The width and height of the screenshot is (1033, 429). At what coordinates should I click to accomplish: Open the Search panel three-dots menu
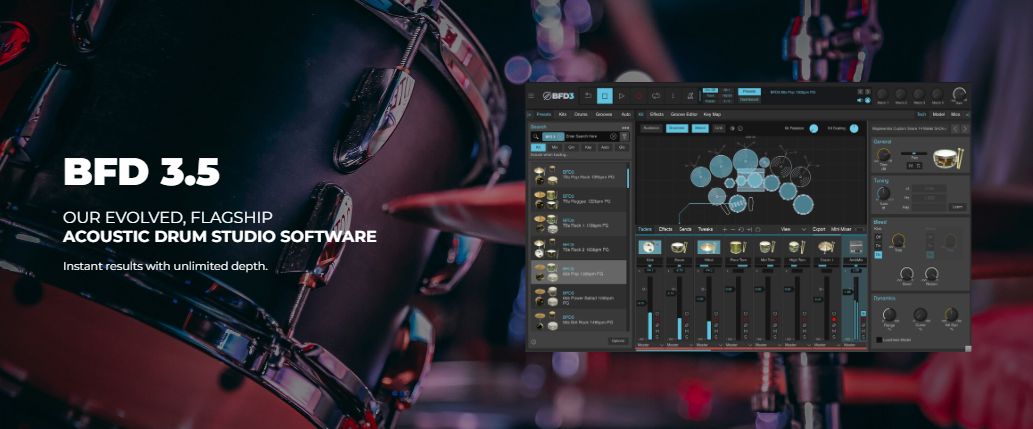coord(625,128)
